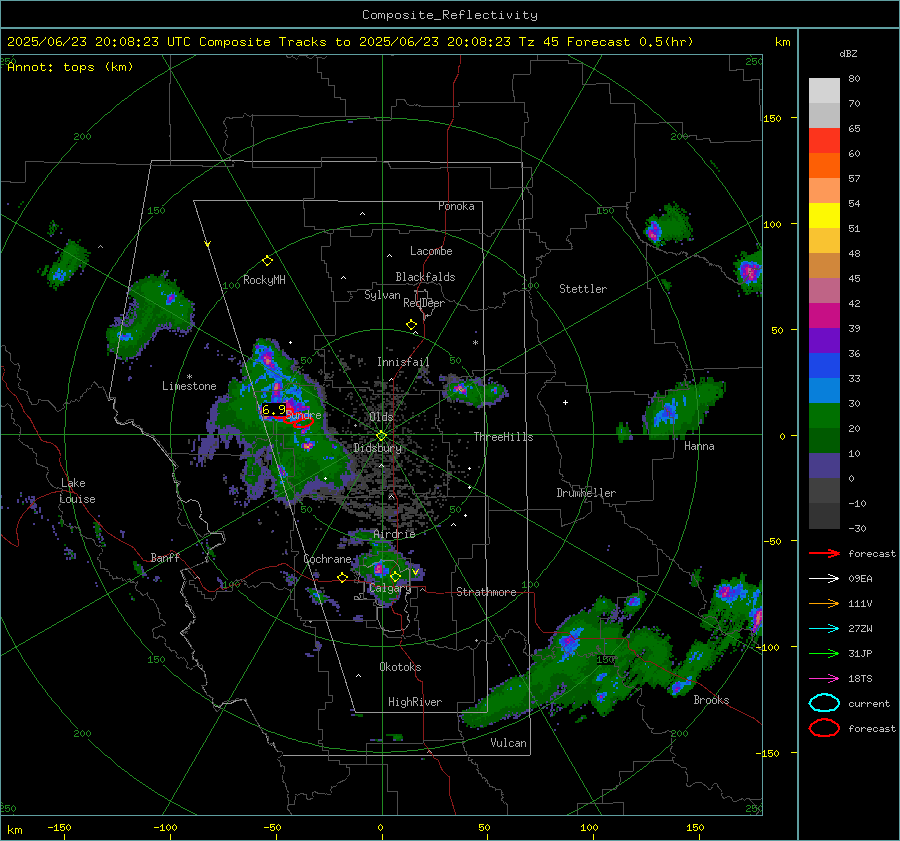The image size is (900, 841).
Task: Click -150 on the bottom km axis
Action: click(x=59, y=827)
